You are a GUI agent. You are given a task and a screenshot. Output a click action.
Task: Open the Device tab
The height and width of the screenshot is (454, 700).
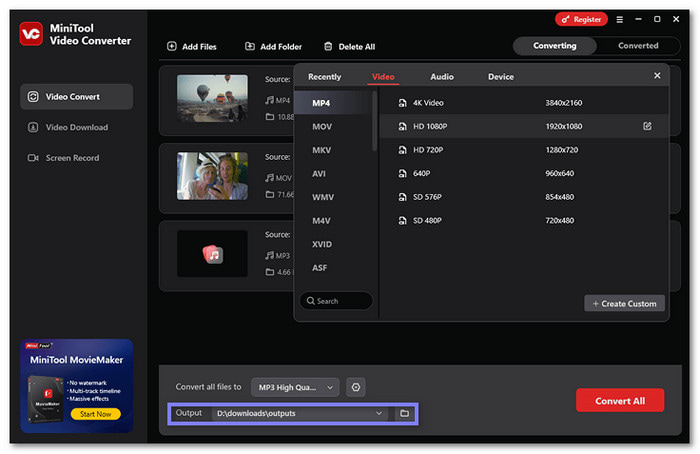pyautogui.click(x=501, y=77)
